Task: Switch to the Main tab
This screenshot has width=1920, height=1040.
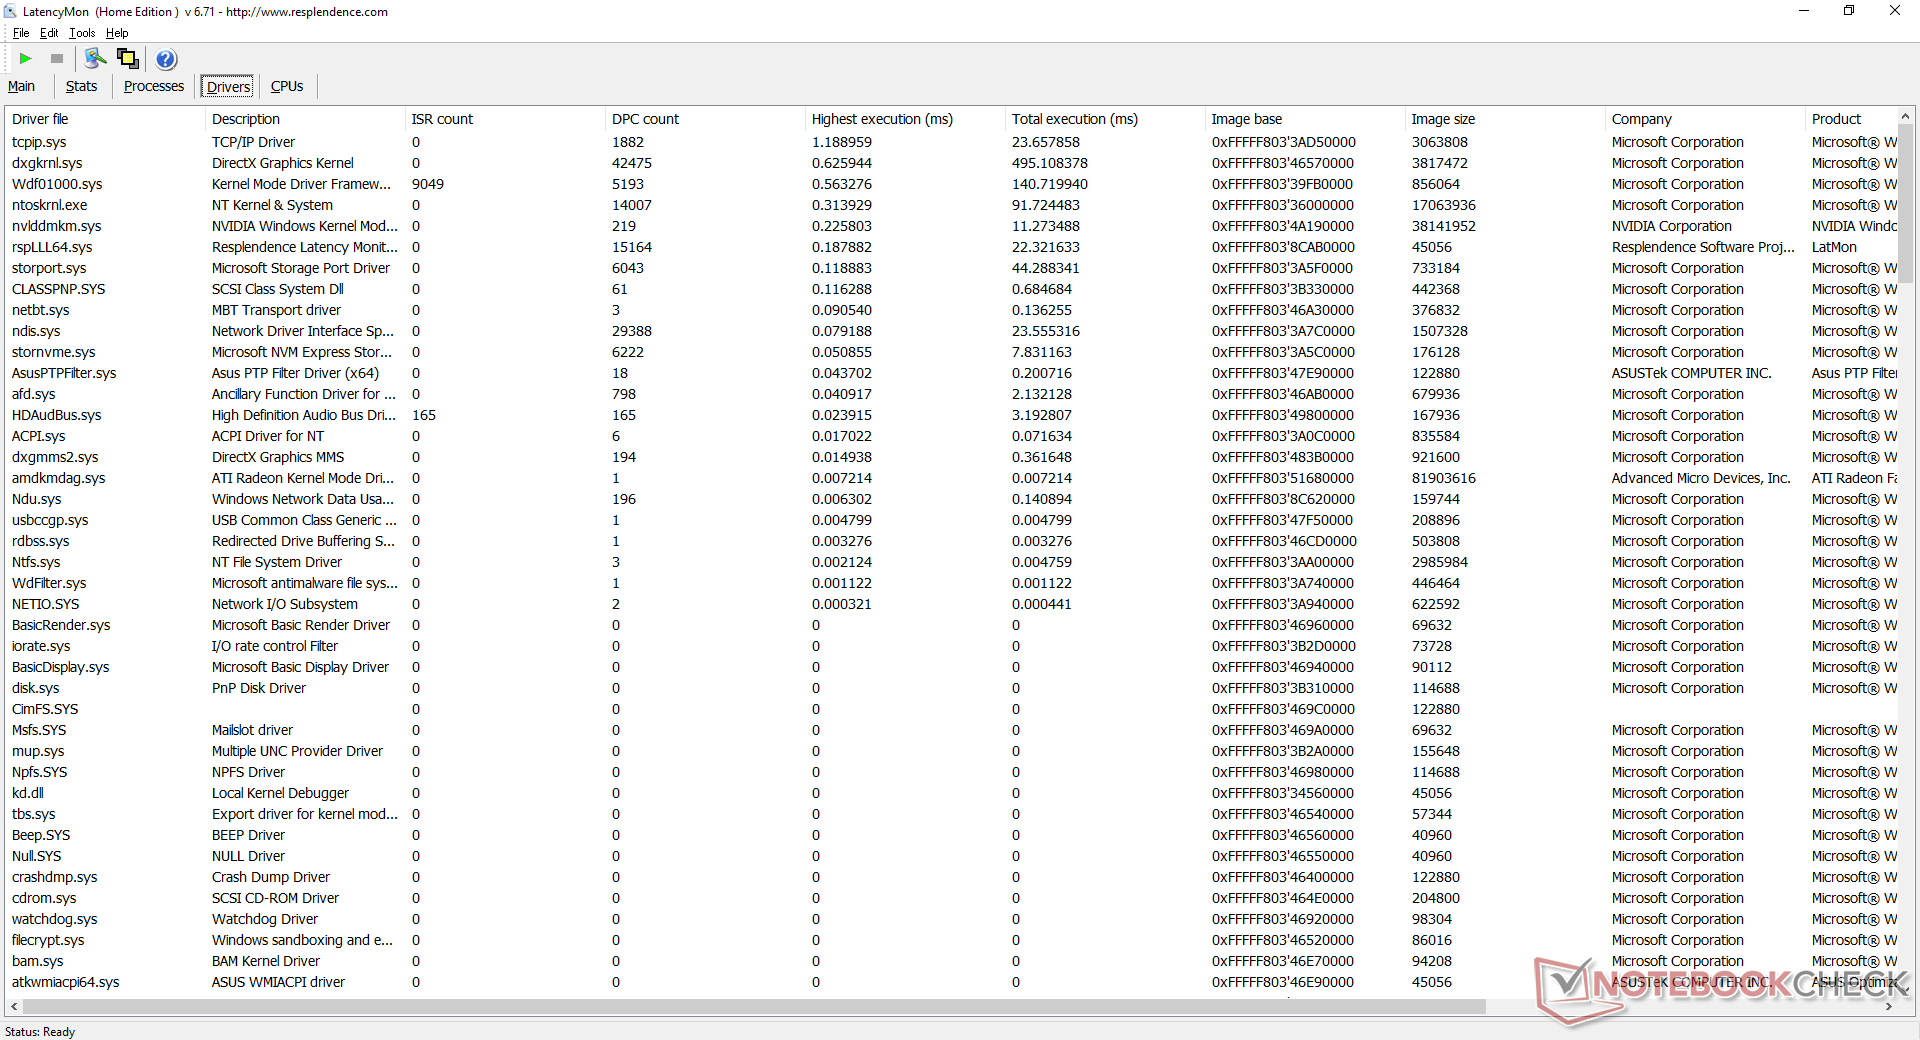Action: (21, 86)
